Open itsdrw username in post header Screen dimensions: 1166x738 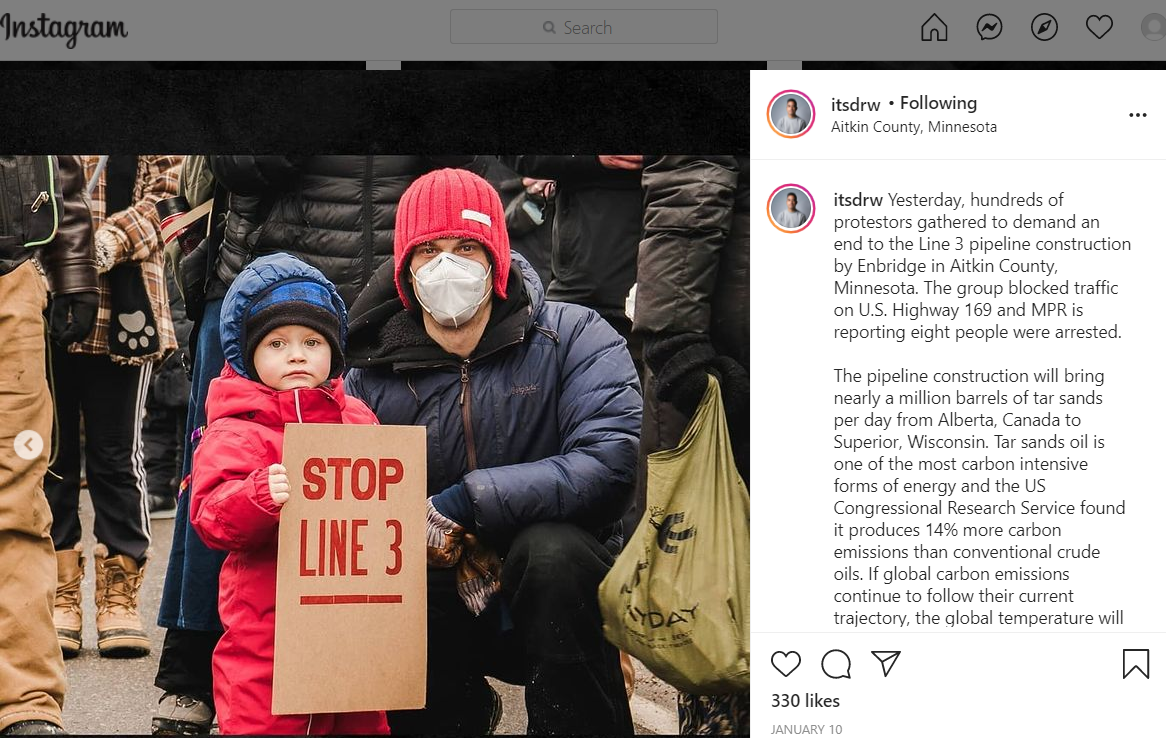tap(855, 105)
